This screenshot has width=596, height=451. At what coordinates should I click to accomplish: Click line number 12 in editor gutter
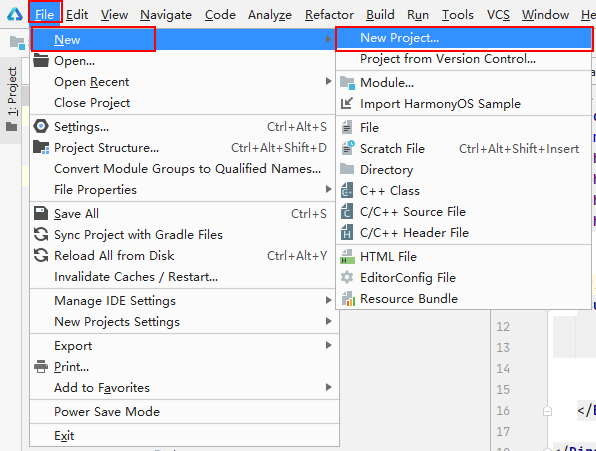click(503, 327)
